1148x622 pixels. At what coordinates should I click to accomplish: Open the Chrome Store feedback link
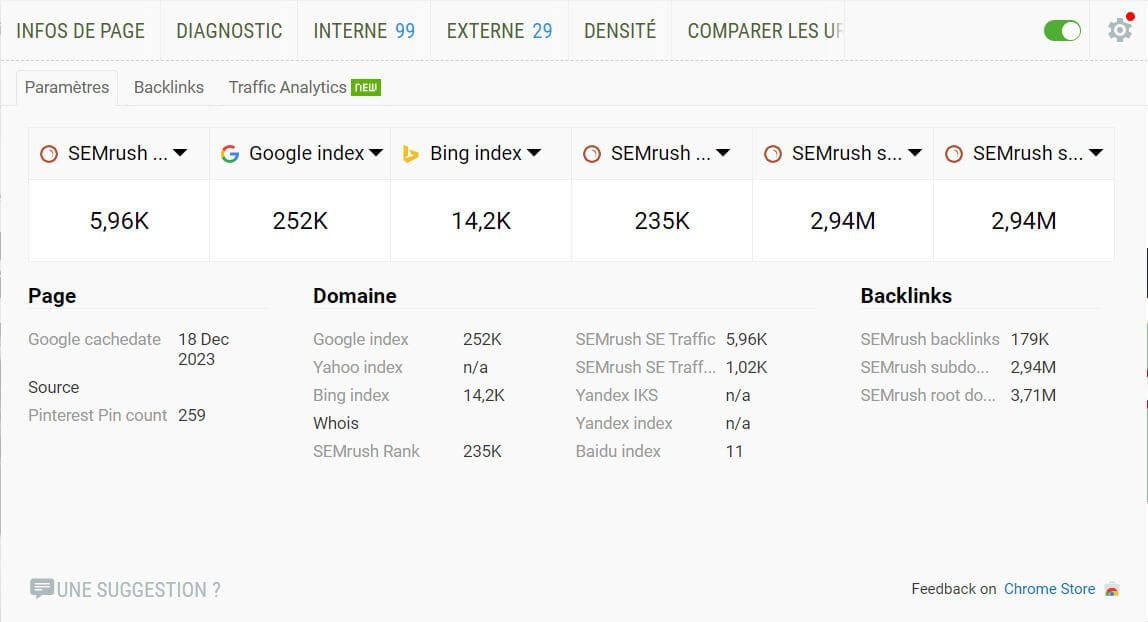(x=1049, y=589)
